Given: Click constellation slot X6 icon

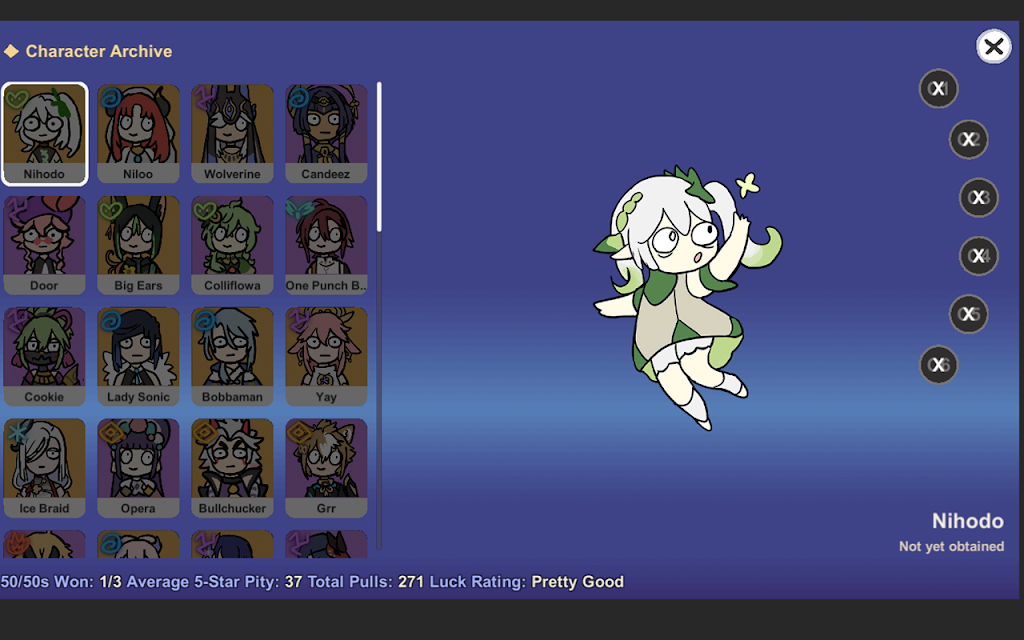Looking at the screenshot, I should 938,365.
